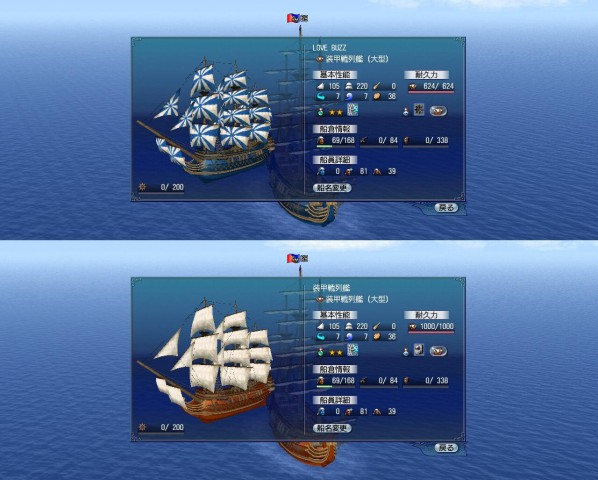Click the 船倉情報 header in the top panel
This screenshot has width=598, height=480.
(335, 129)
